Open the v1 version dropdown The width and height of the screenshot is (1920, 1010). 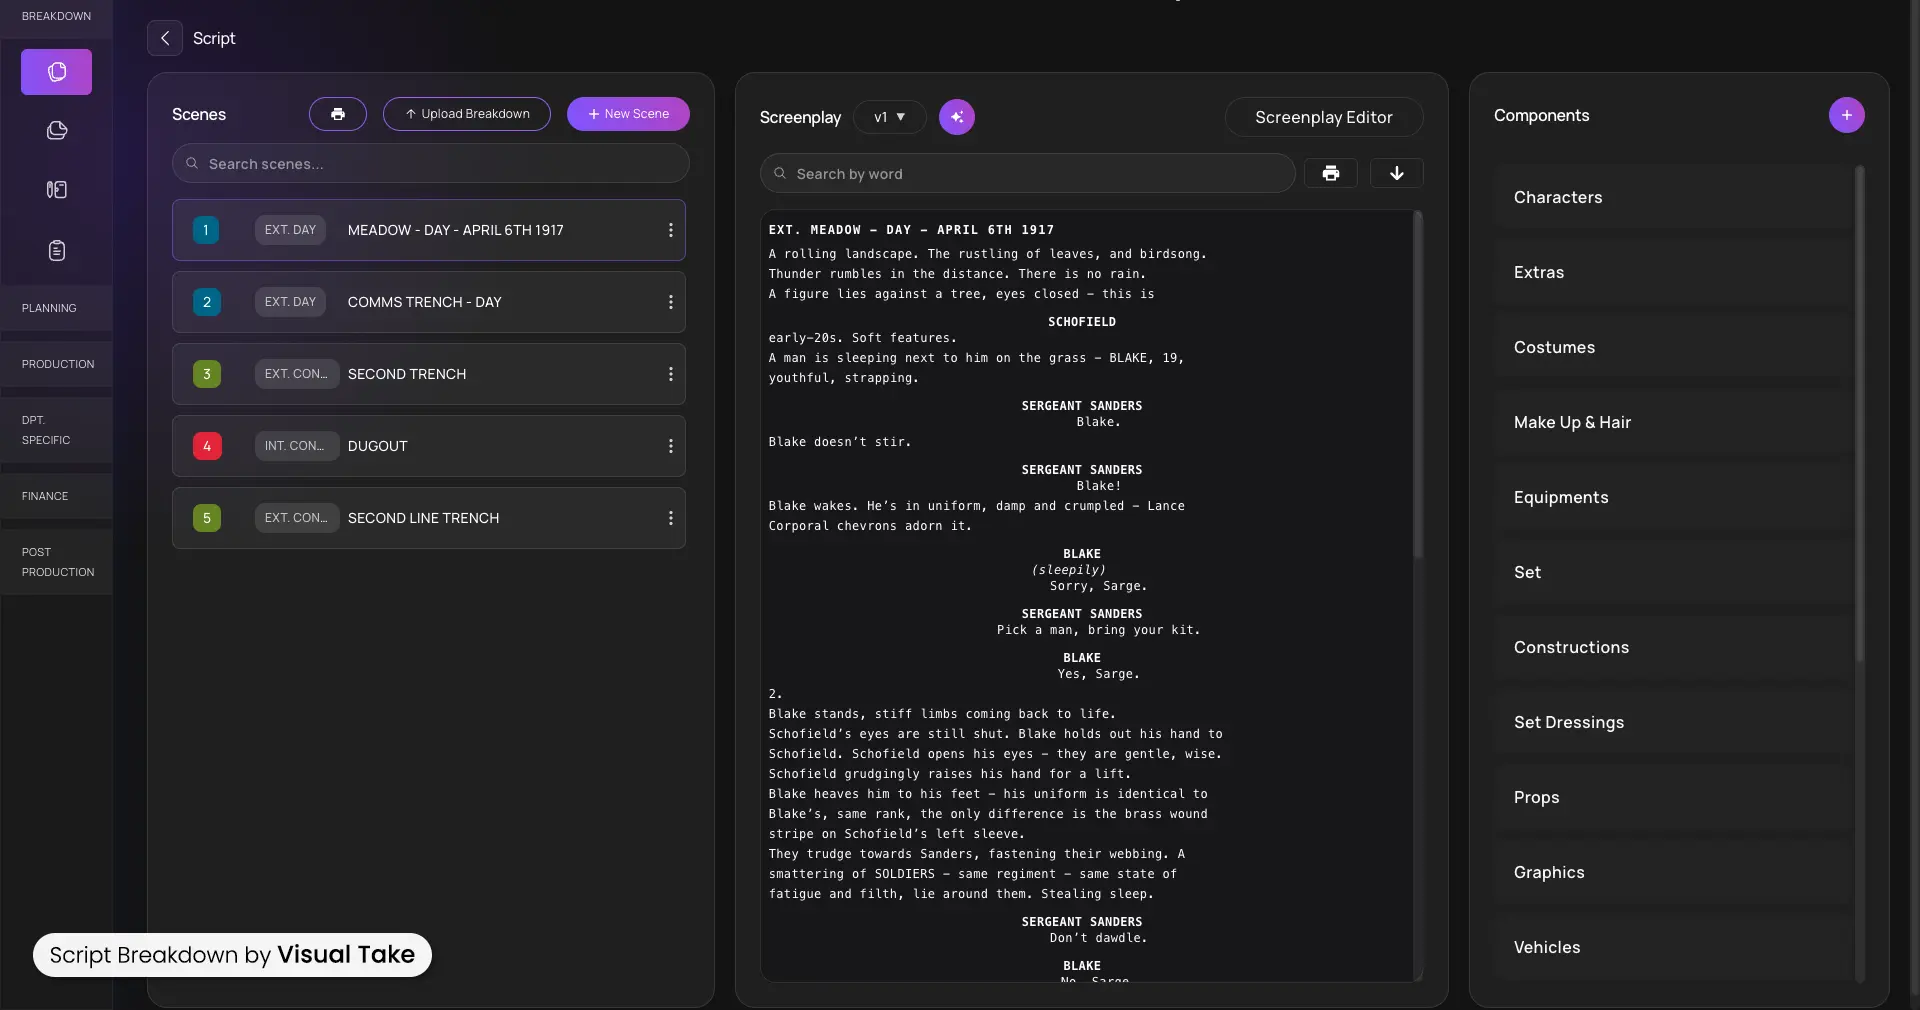pos(889,117)
